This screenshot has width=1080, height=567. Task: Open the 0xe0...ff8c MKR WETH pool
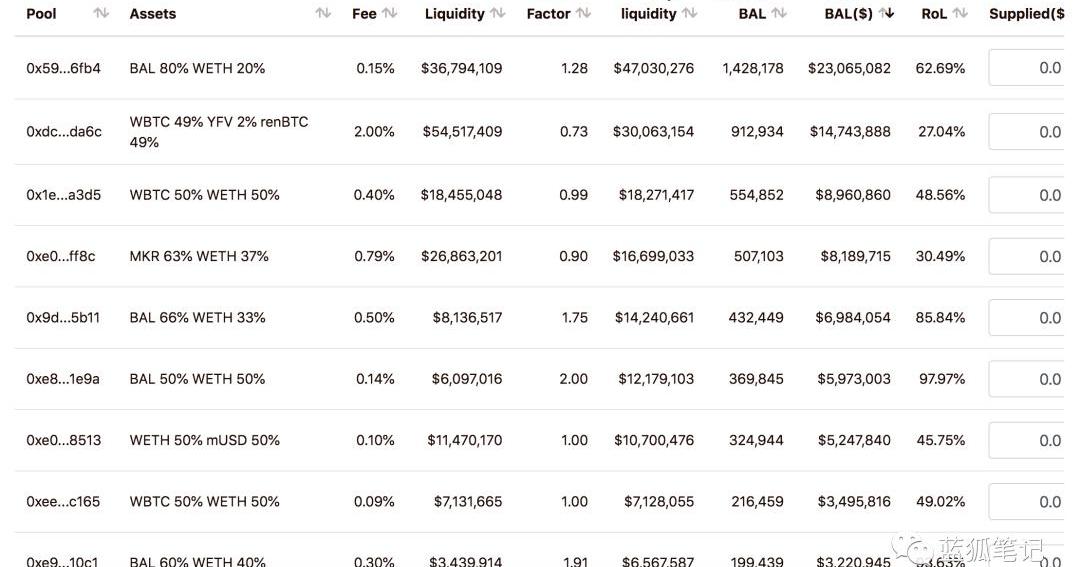point(60,257)
